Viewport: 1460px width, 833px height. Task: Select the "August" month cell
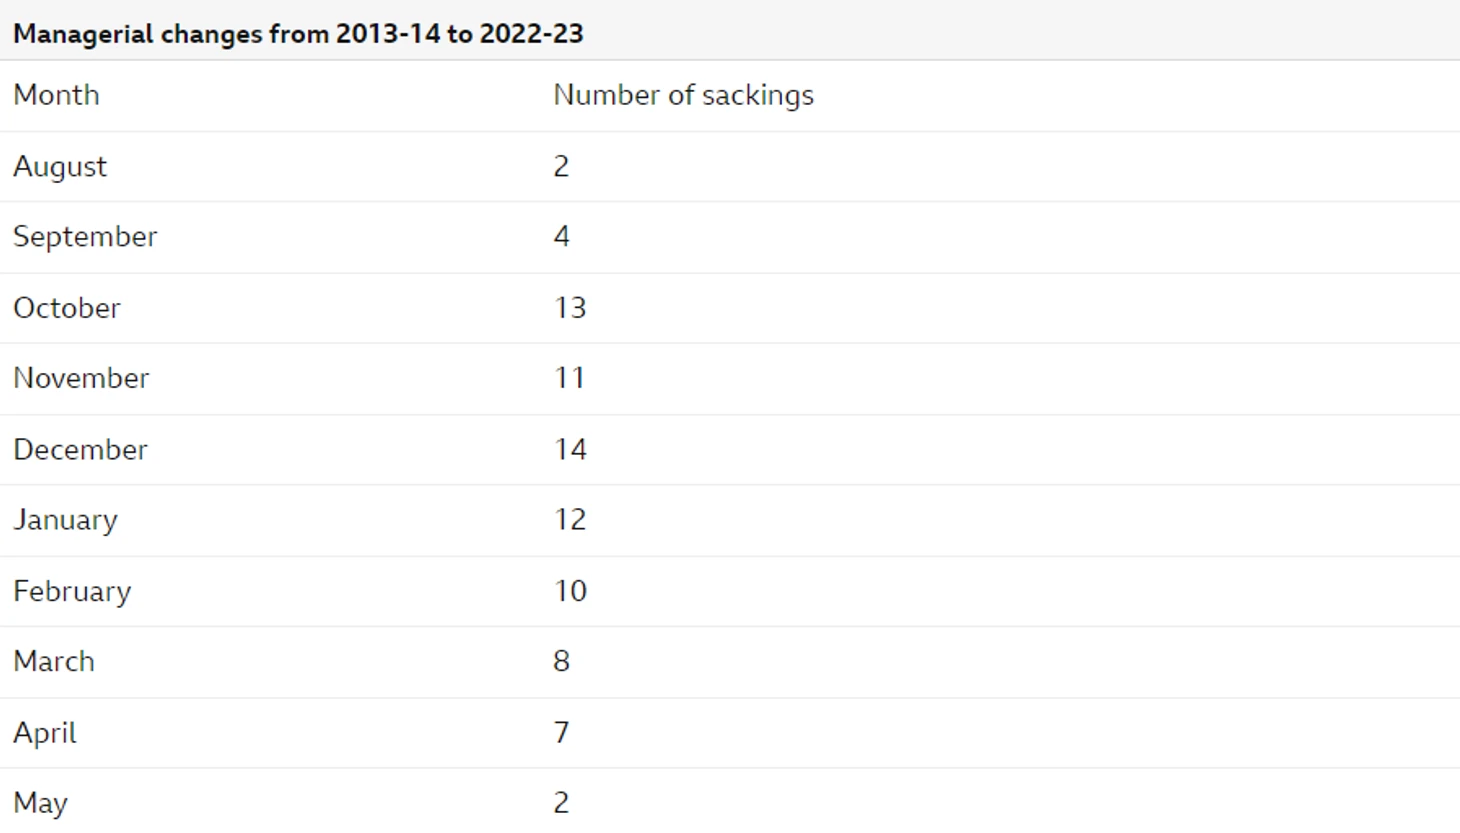(x=60, y=167)
